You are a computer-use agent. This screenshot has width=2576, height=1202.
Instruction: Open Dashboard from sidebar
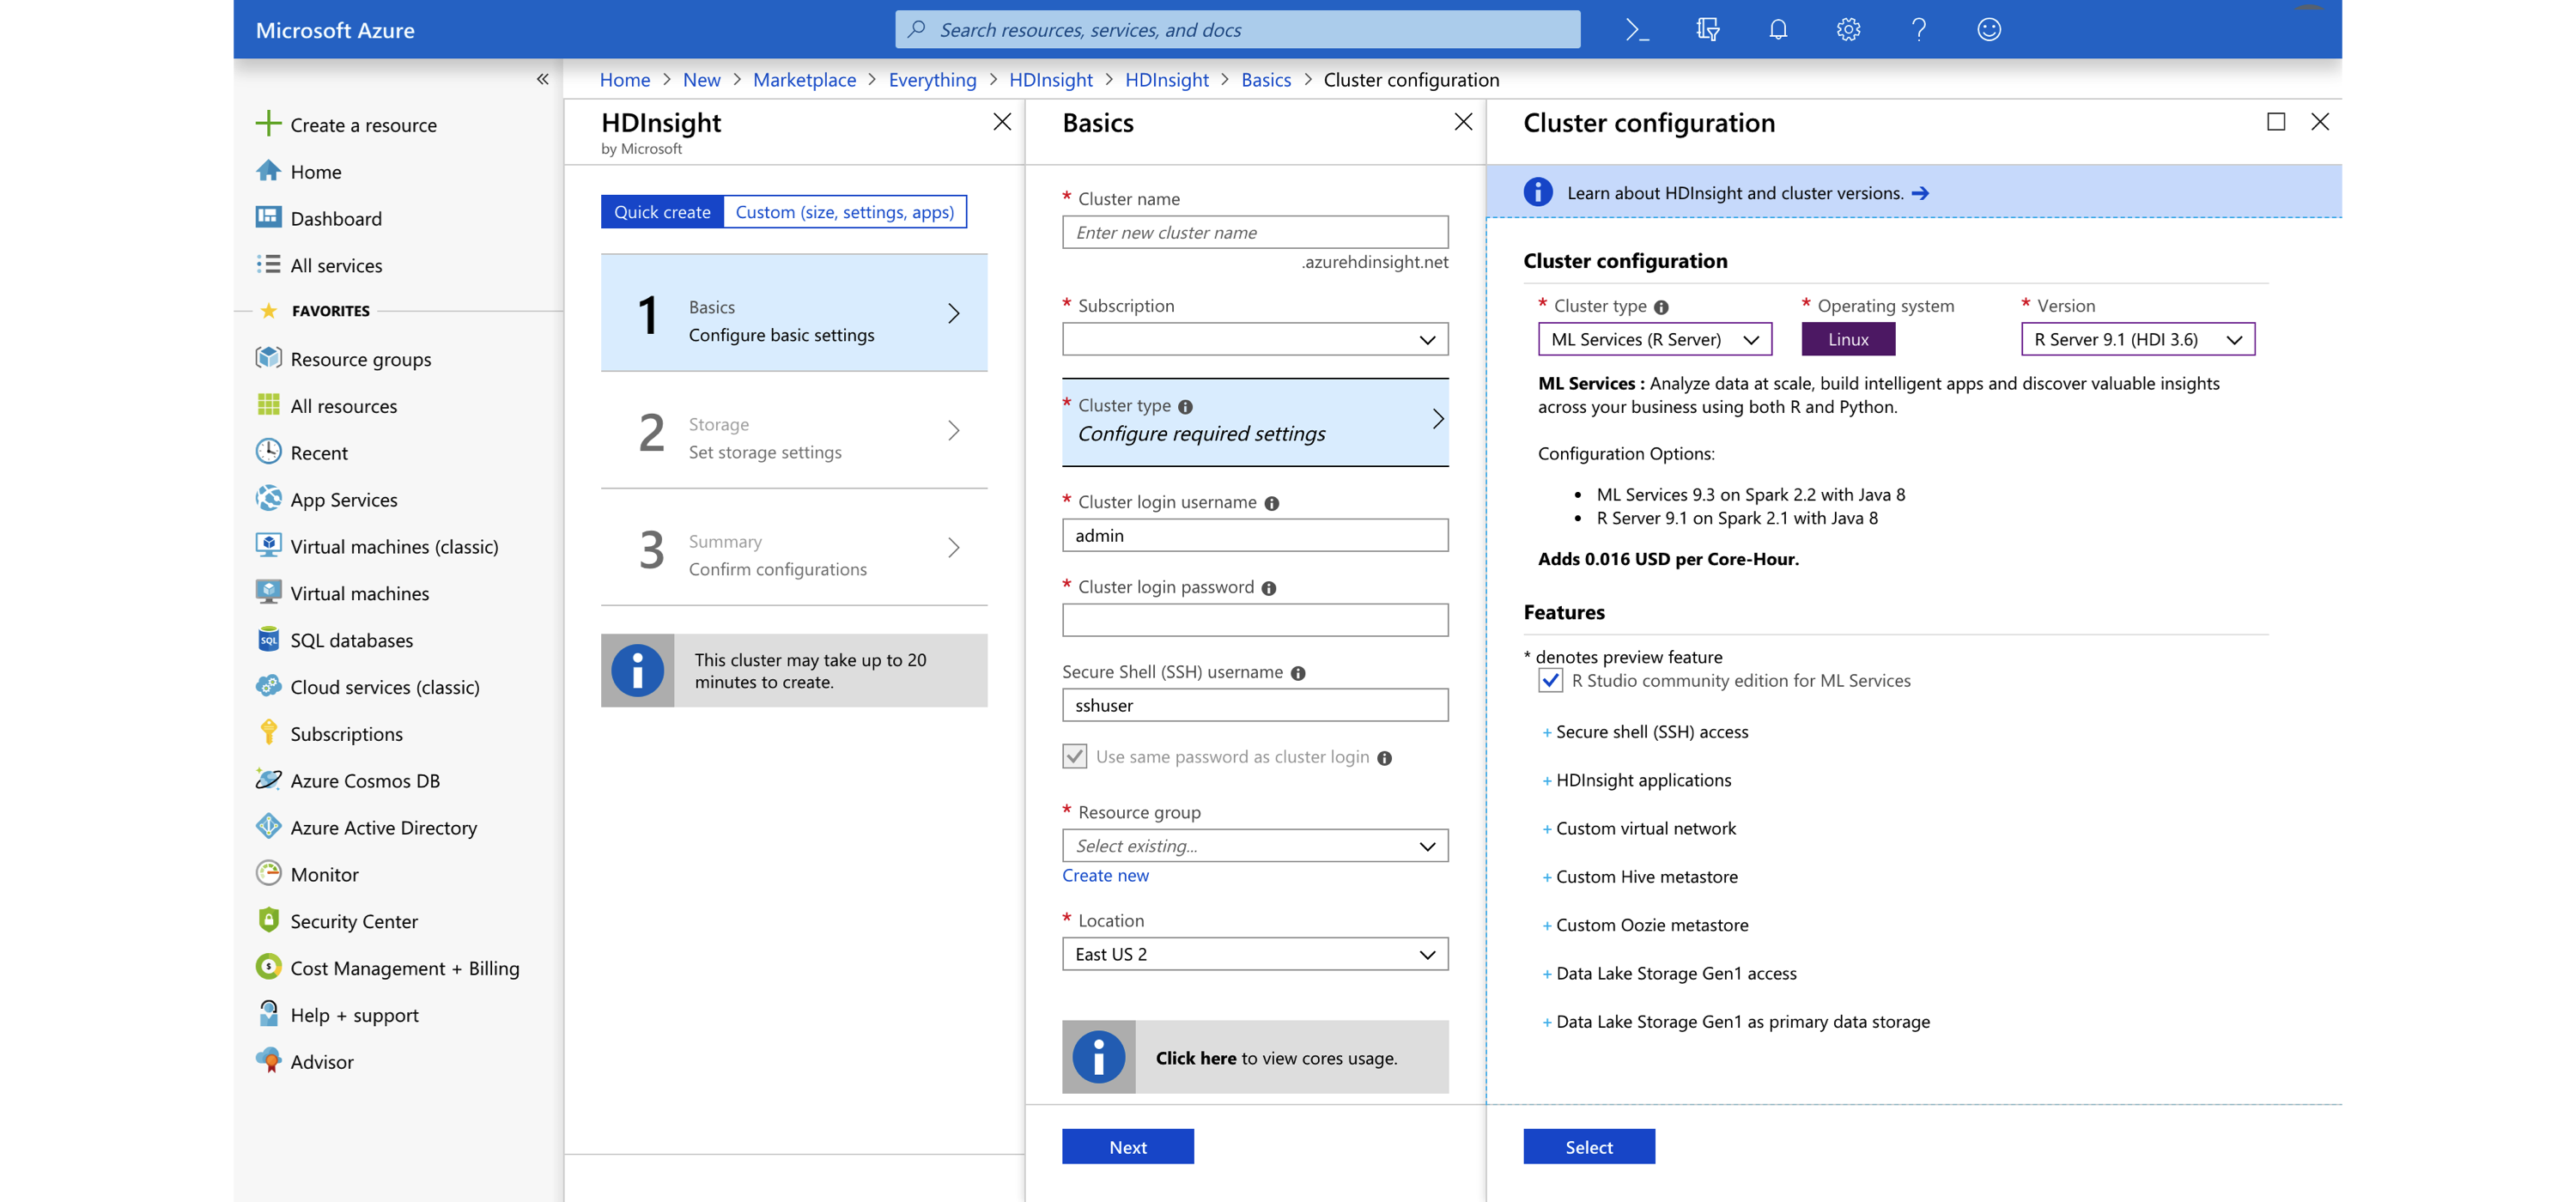point(336,219)
